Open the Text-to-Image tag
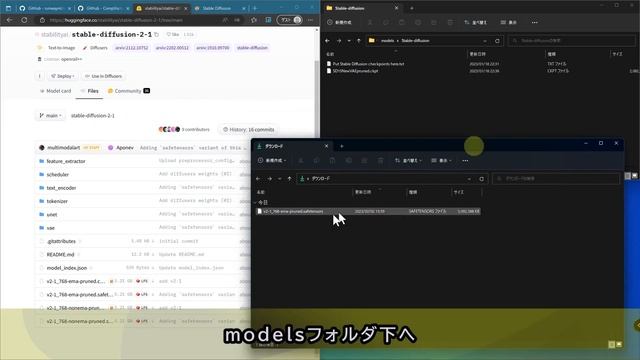This screenshot has width=640, height=360. click(57, 48)
